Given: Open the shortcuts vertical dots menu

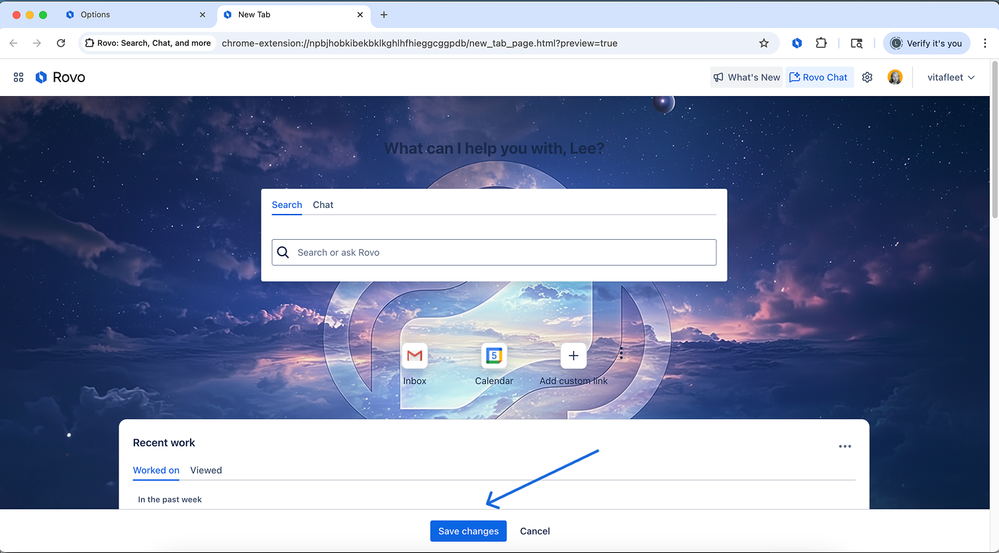Looking at the screenshot, I should 621,353.
